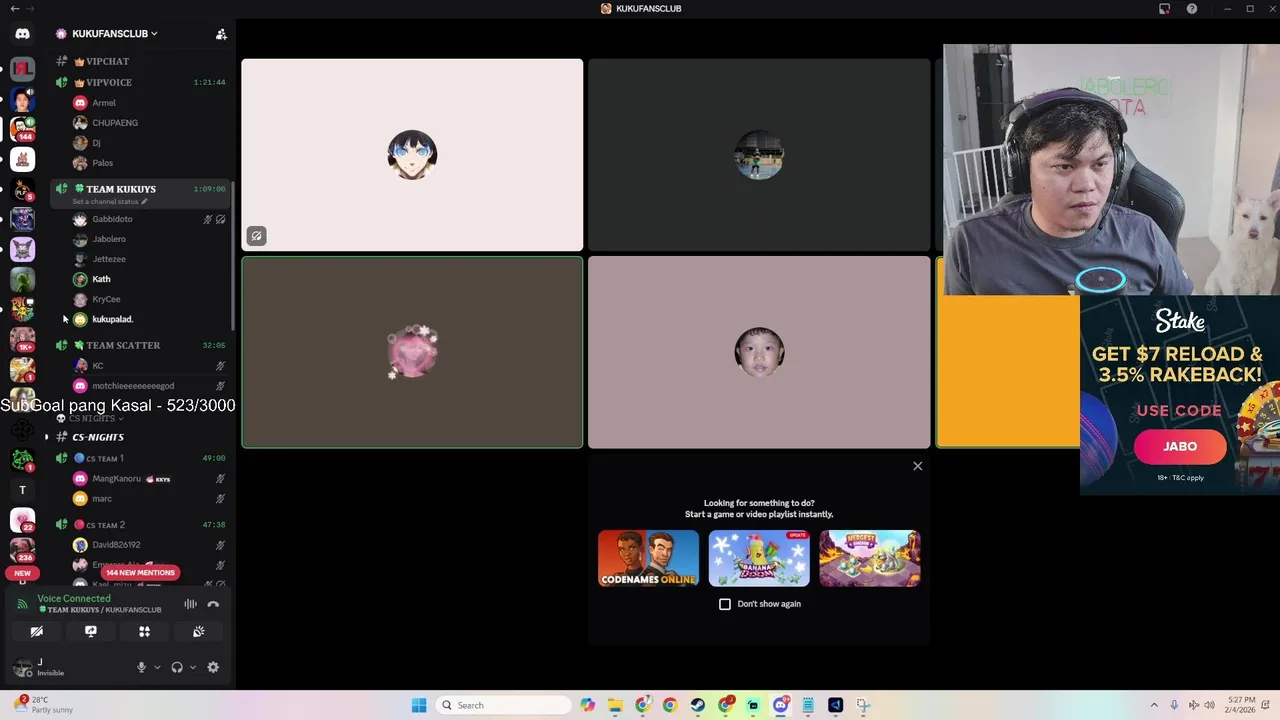Image resolution: width=1280 pixels, height=720 pixels.
Task: Open the VIPCHAT text channel
Action: pos(140,62)
